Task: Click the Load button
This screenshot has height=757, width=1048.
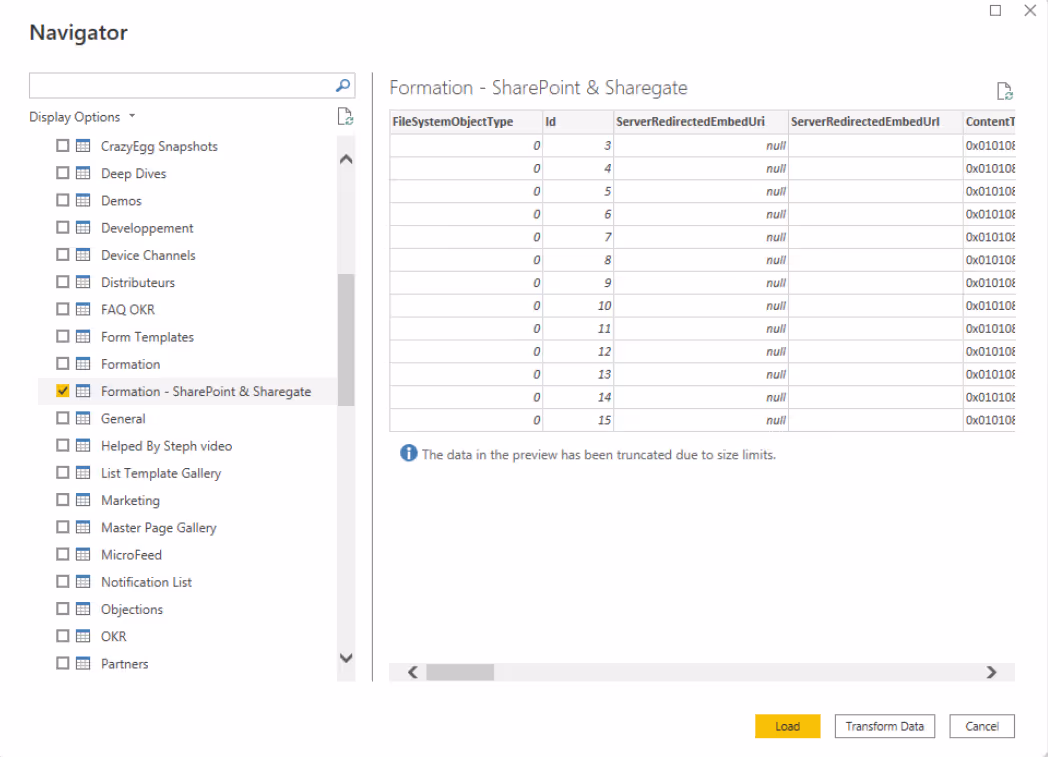Action: (x=787, y=726)
